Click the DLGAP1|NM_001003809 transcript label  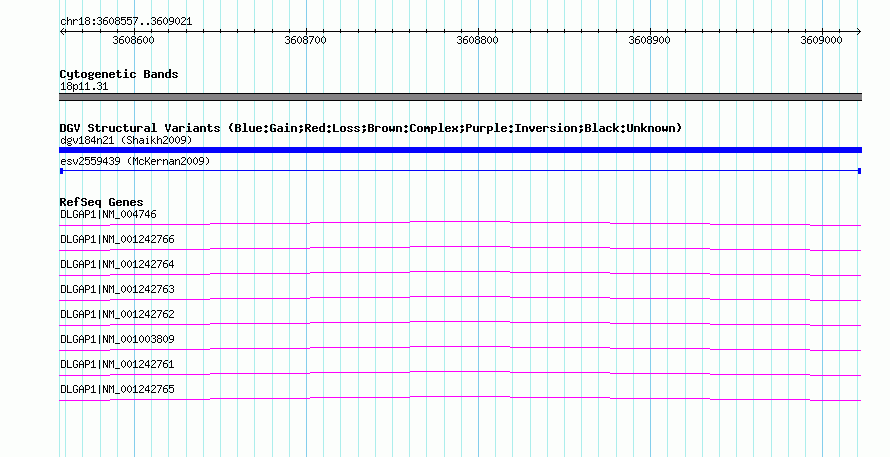(x=117, y=339)
